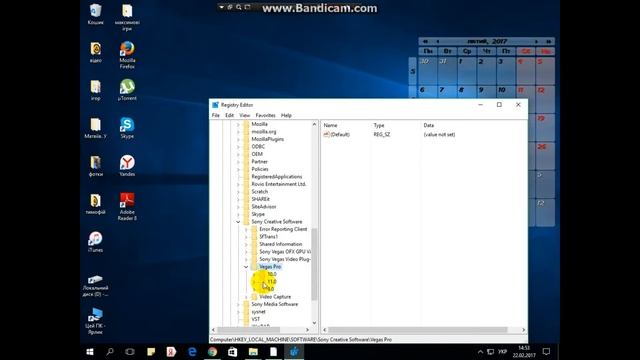Launch the Skype desktop shortcut
This screenshot has width=640, height=360.
tap(127, 128)
